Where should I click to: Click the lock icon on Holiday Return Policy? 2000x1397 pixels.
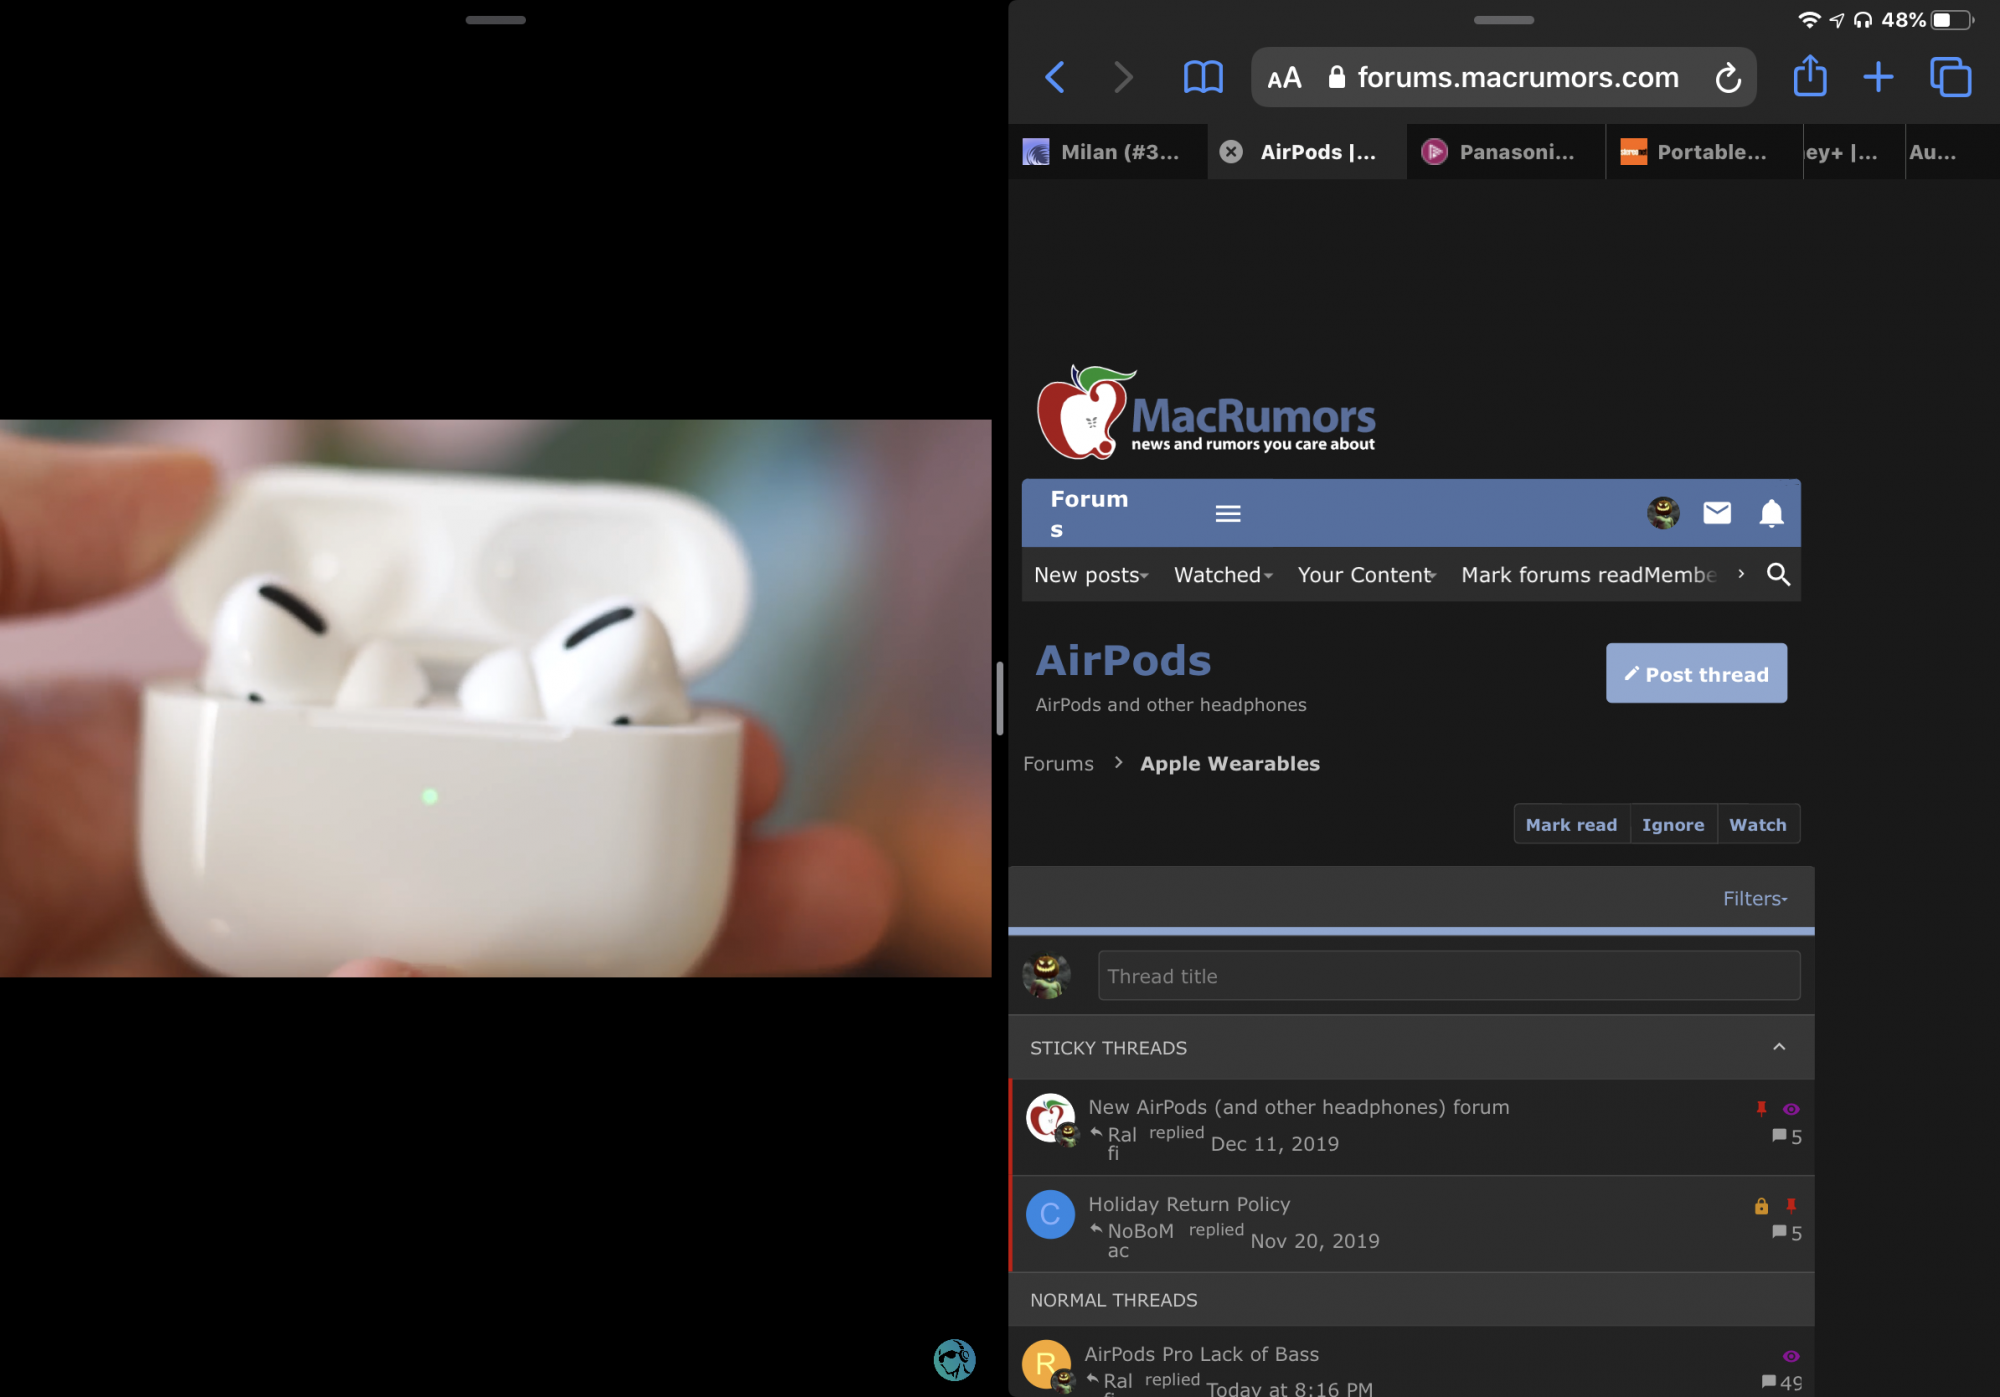pyautogui.click(x=1761, y=1206)
